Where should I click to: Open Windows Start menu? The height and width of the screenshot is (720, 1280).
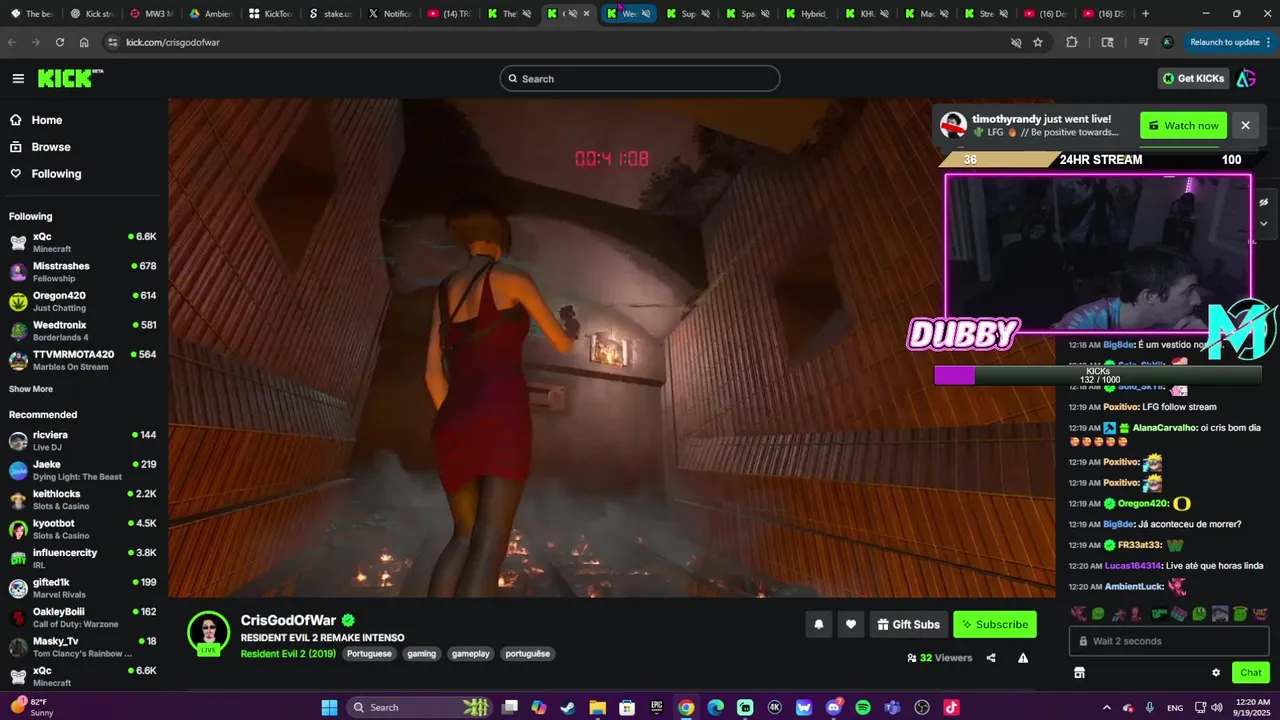point(330,707)
